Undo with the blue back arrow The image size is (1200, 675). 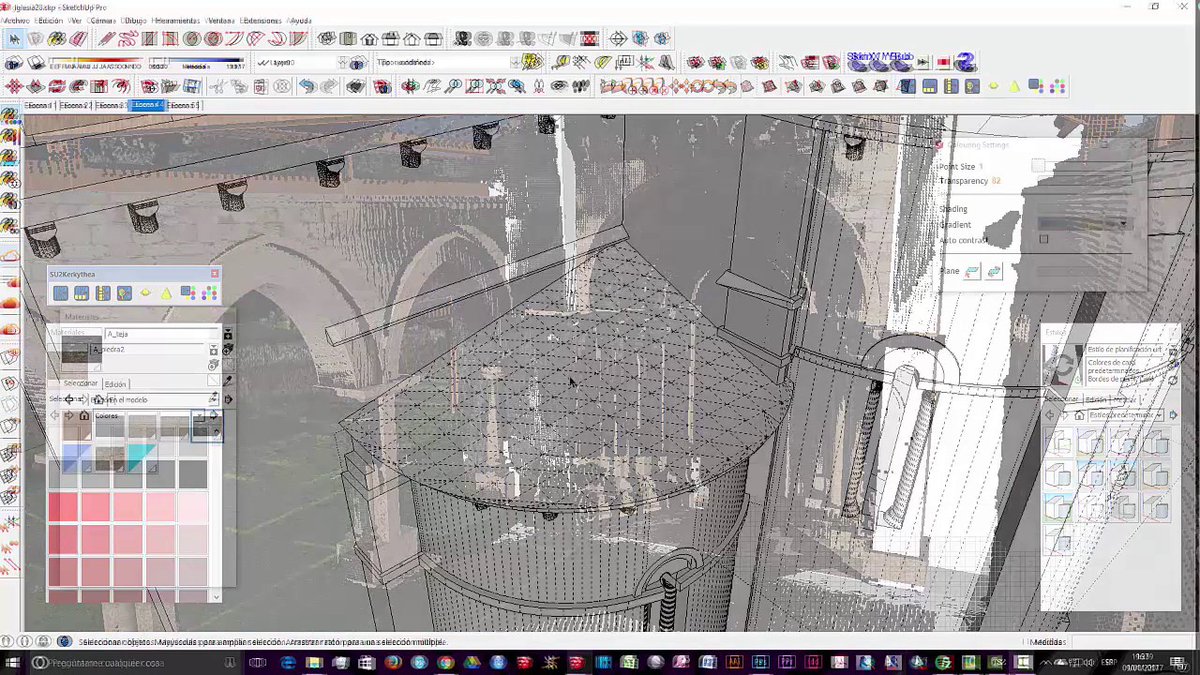[306, 87]
